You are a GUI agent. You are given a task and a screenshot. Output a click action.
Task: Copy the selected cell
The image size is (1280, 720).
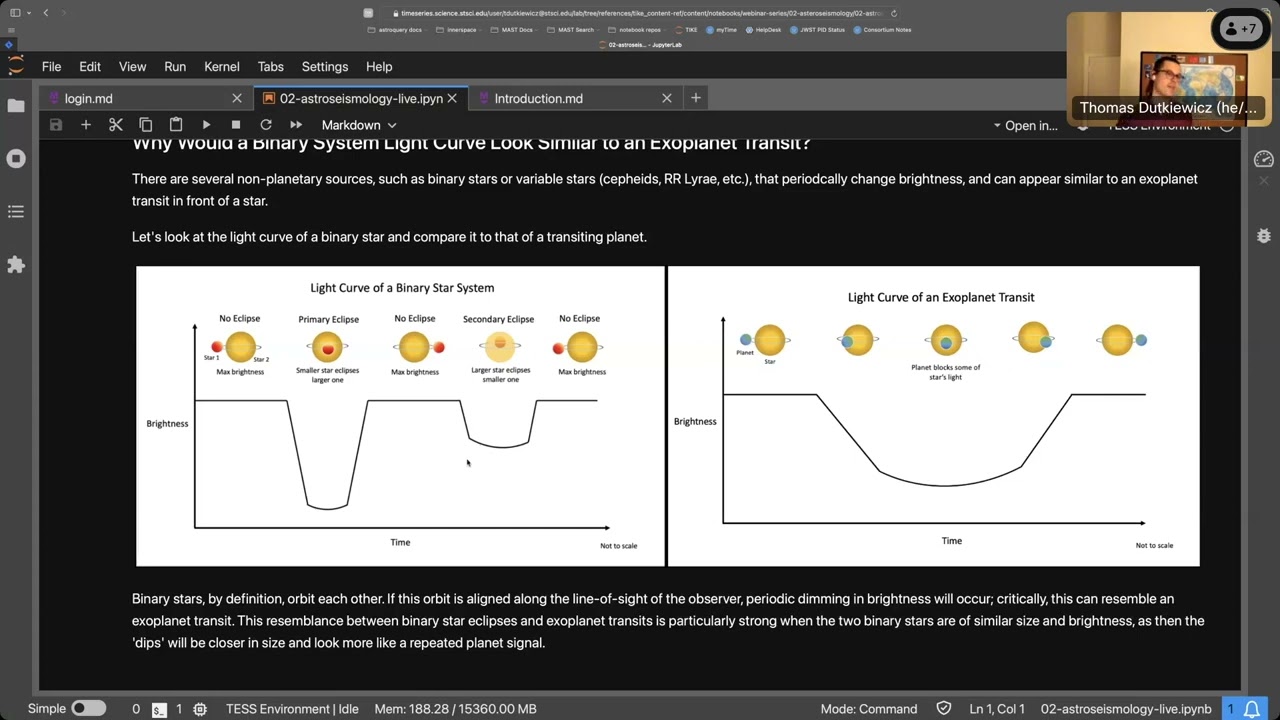point(146,125)
